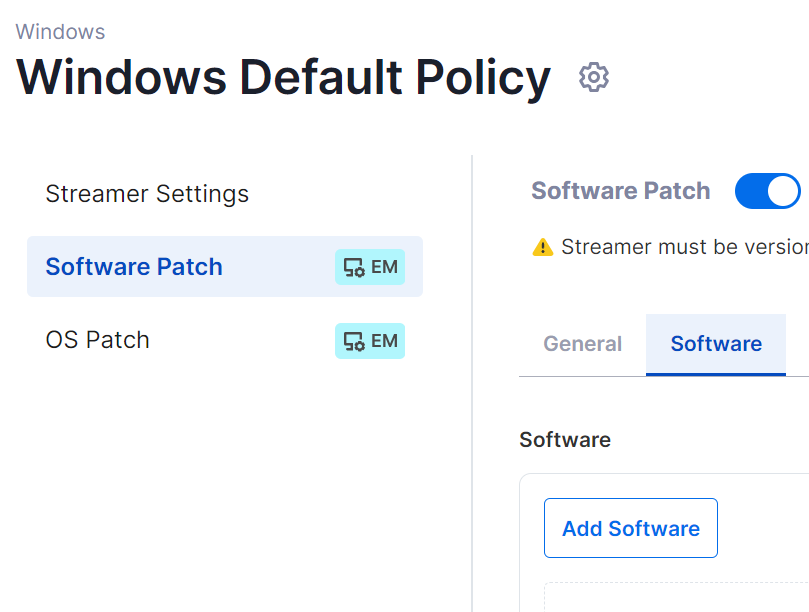Open Streamer Settings from the sidebar

pos(147,194)
